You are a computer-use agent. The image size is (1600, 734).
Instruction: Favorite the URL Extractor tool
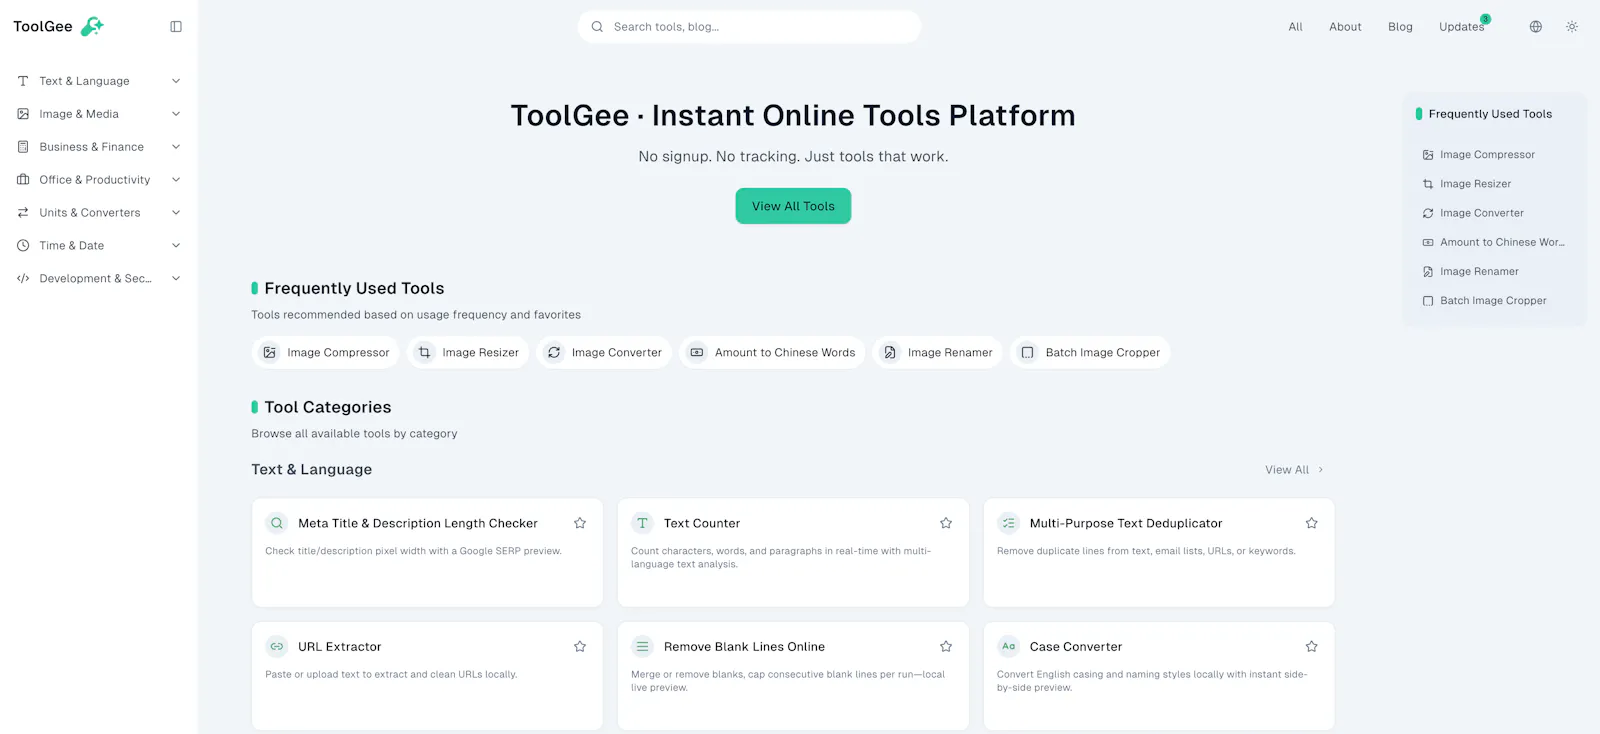click(x=580, y=647)
